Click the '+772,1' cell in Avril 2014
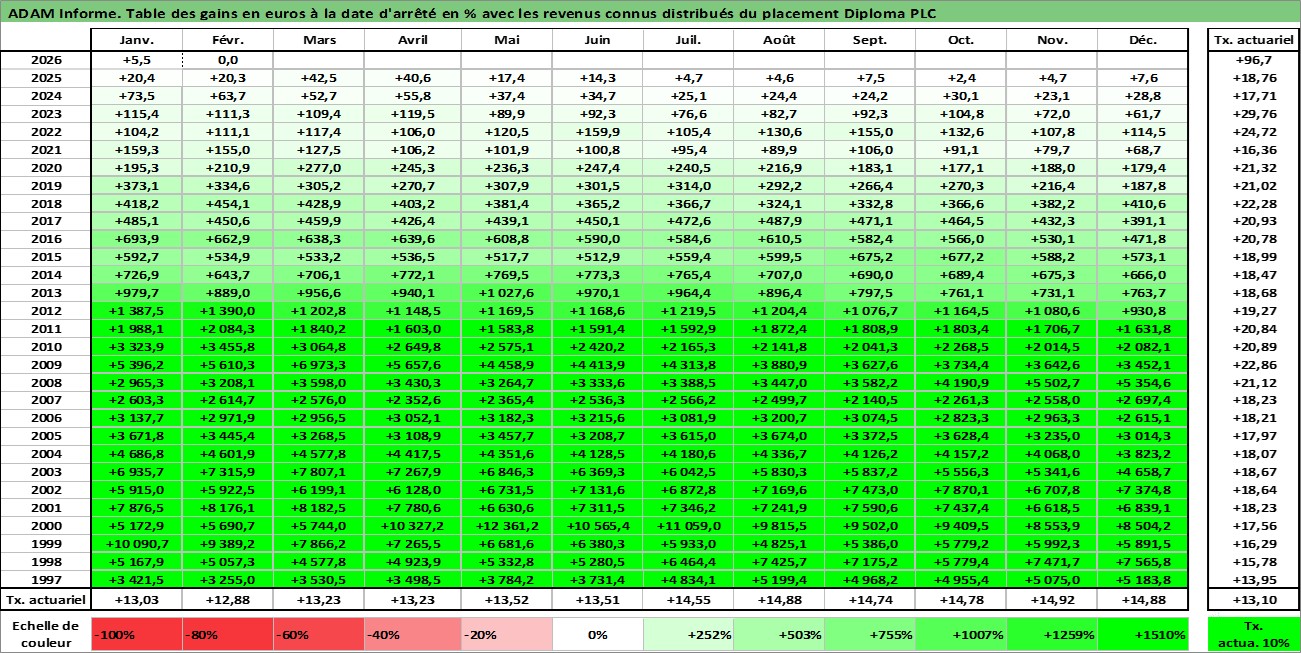Screen dimensions: 1301x653 pyautogui.click(x=412, y=275)
